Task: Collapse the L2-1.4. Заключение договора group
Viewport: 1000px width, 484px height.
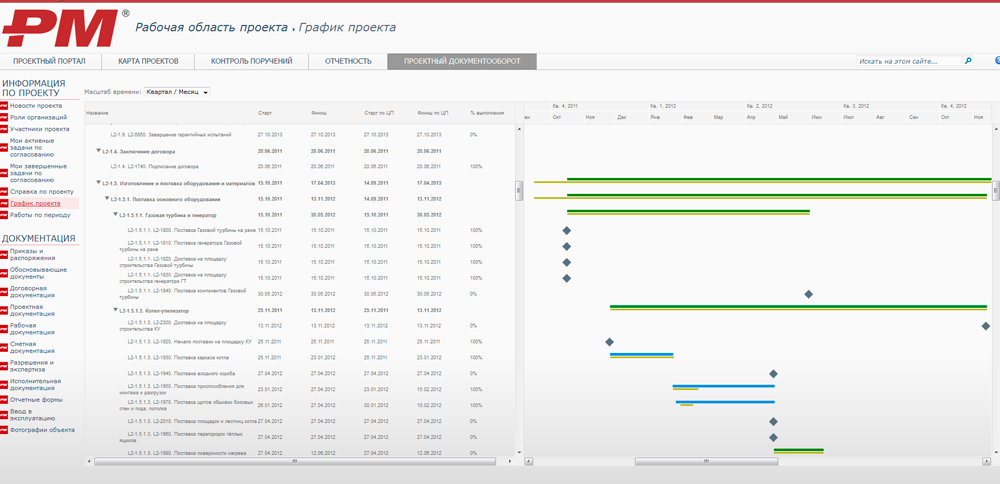Action: (x=99, y=151)
